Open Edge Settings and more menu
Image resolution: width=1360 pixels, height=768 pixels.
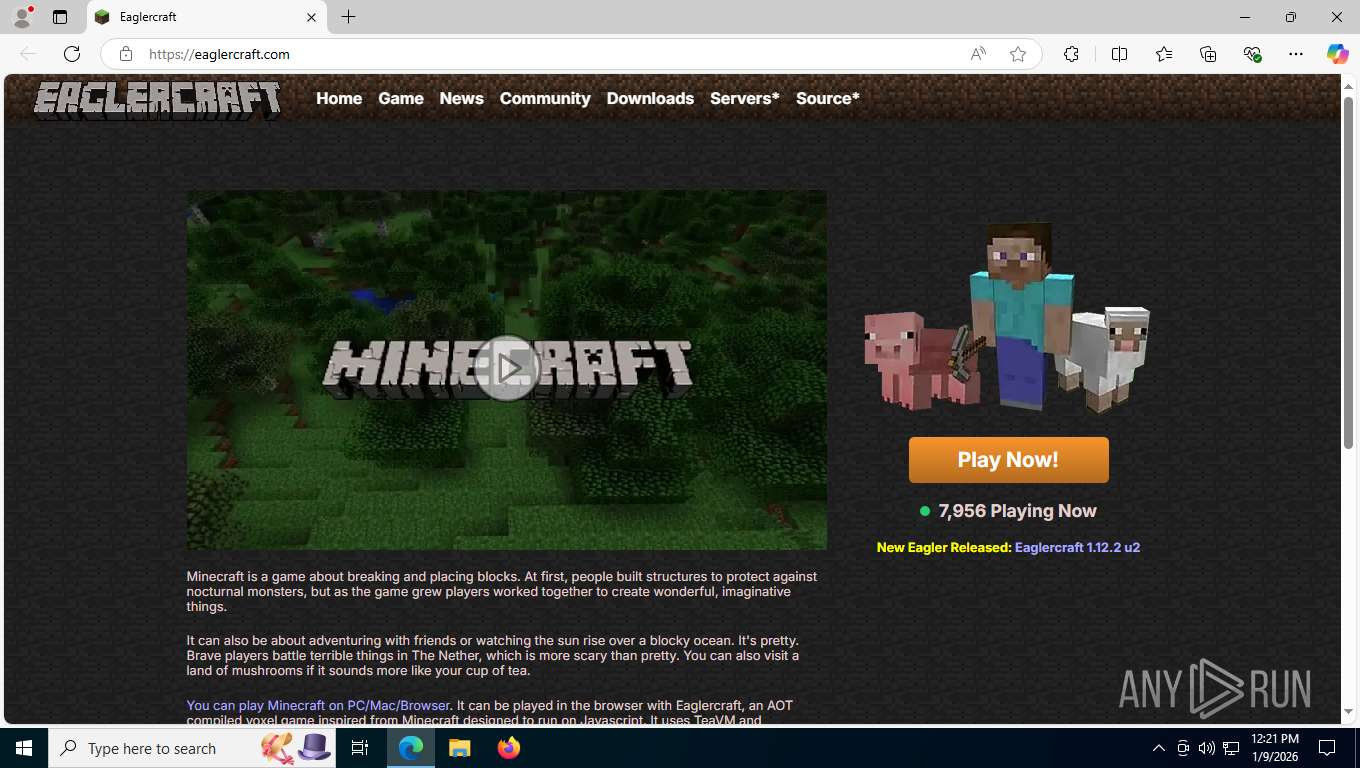click(1296, 54)
